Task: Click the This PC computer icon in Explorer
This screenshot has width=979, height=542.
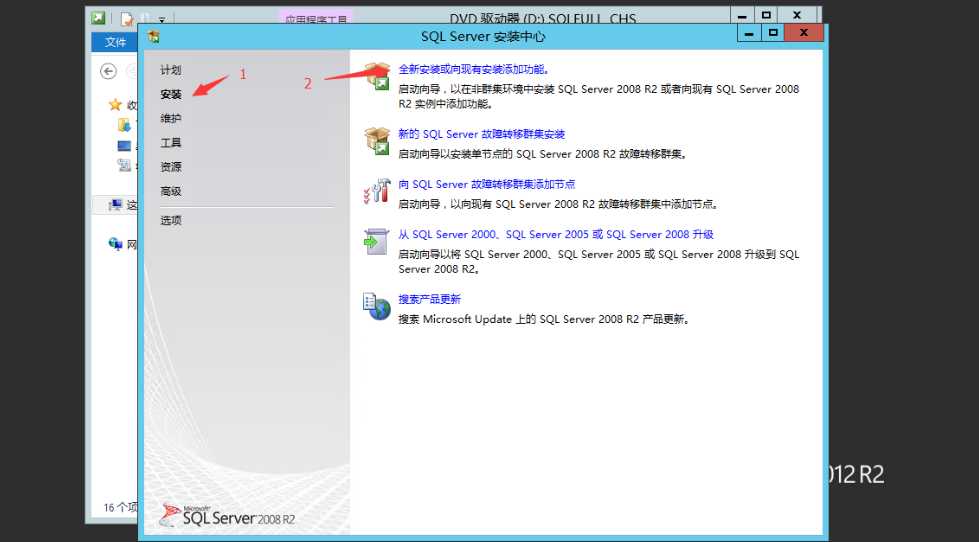Action: (x=115, y=205)
